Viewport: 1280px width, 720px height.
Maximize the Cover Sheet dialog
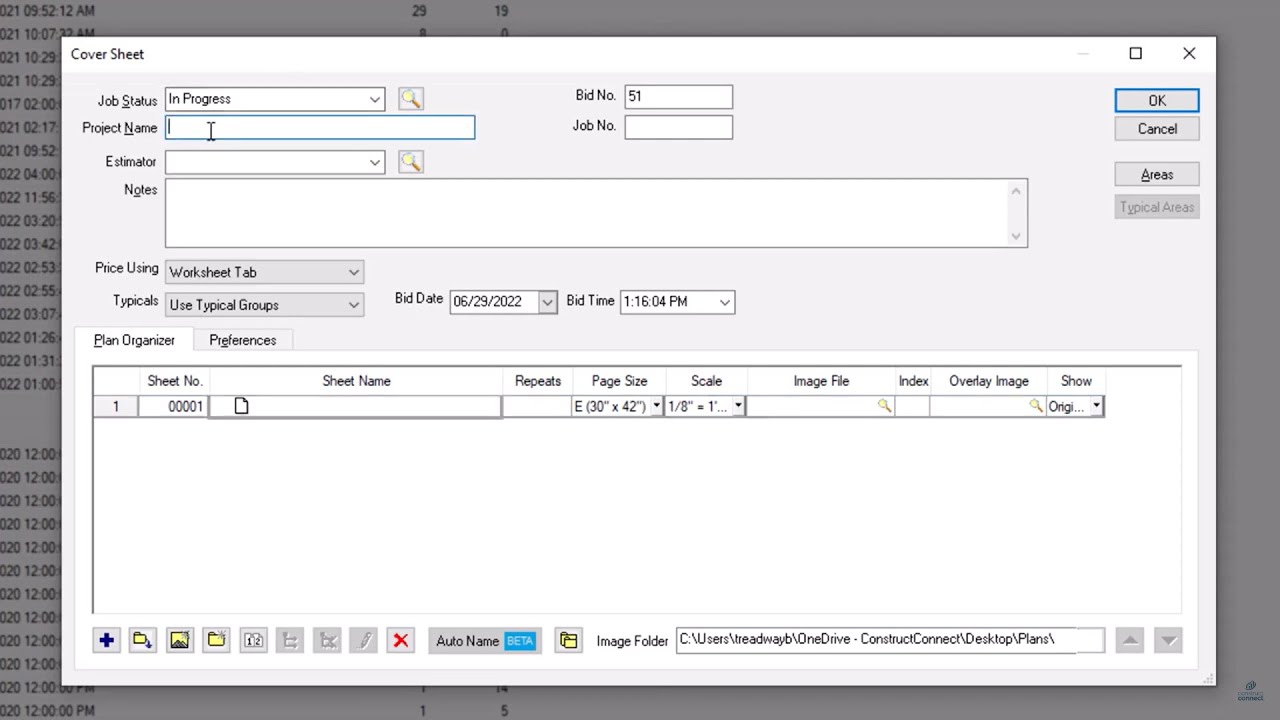pos(1135,54)
